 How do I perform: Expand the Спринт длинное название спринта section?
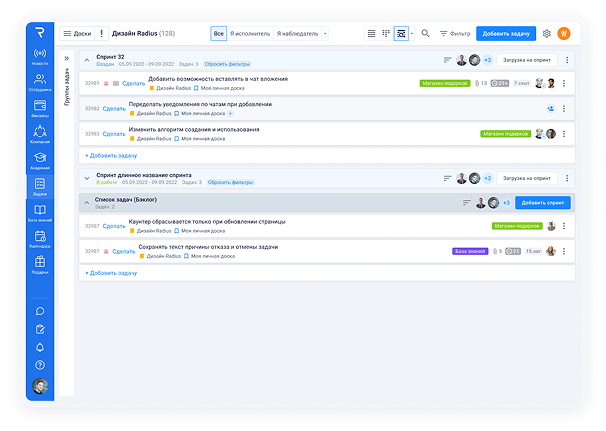87,177
